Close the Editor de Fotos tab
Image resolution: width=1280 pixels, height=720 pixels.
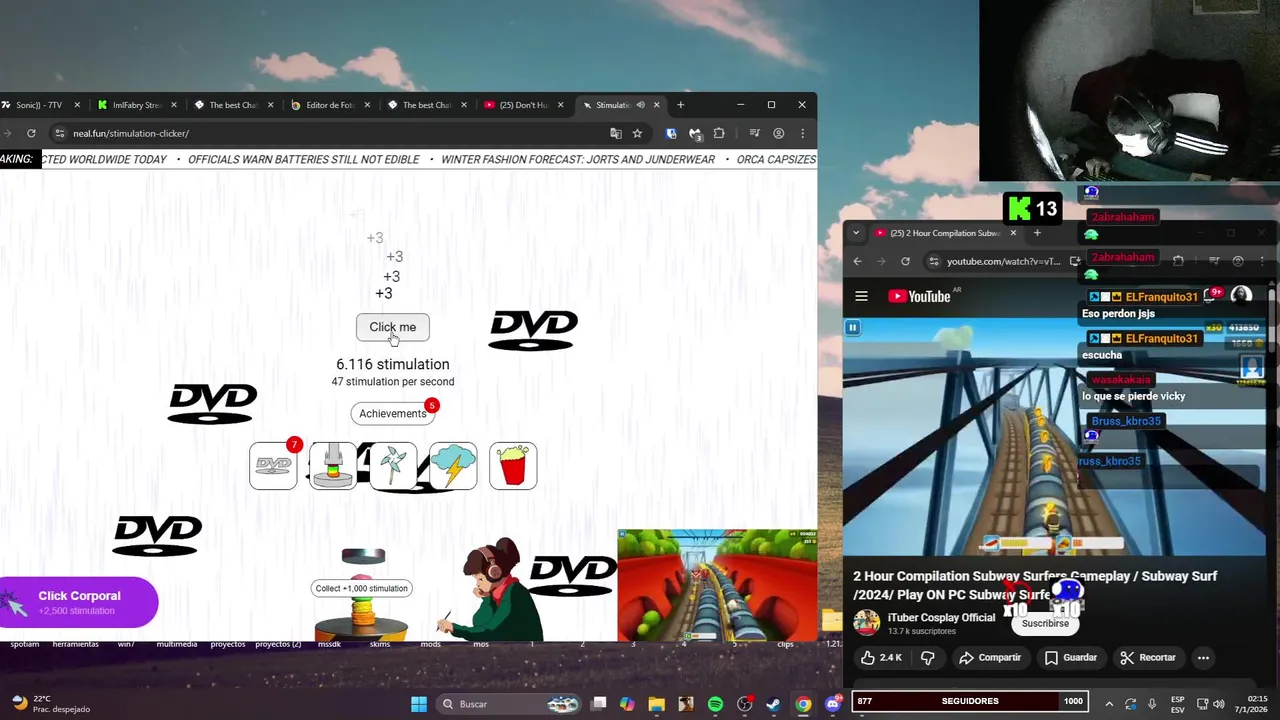(x=367, y=105)
